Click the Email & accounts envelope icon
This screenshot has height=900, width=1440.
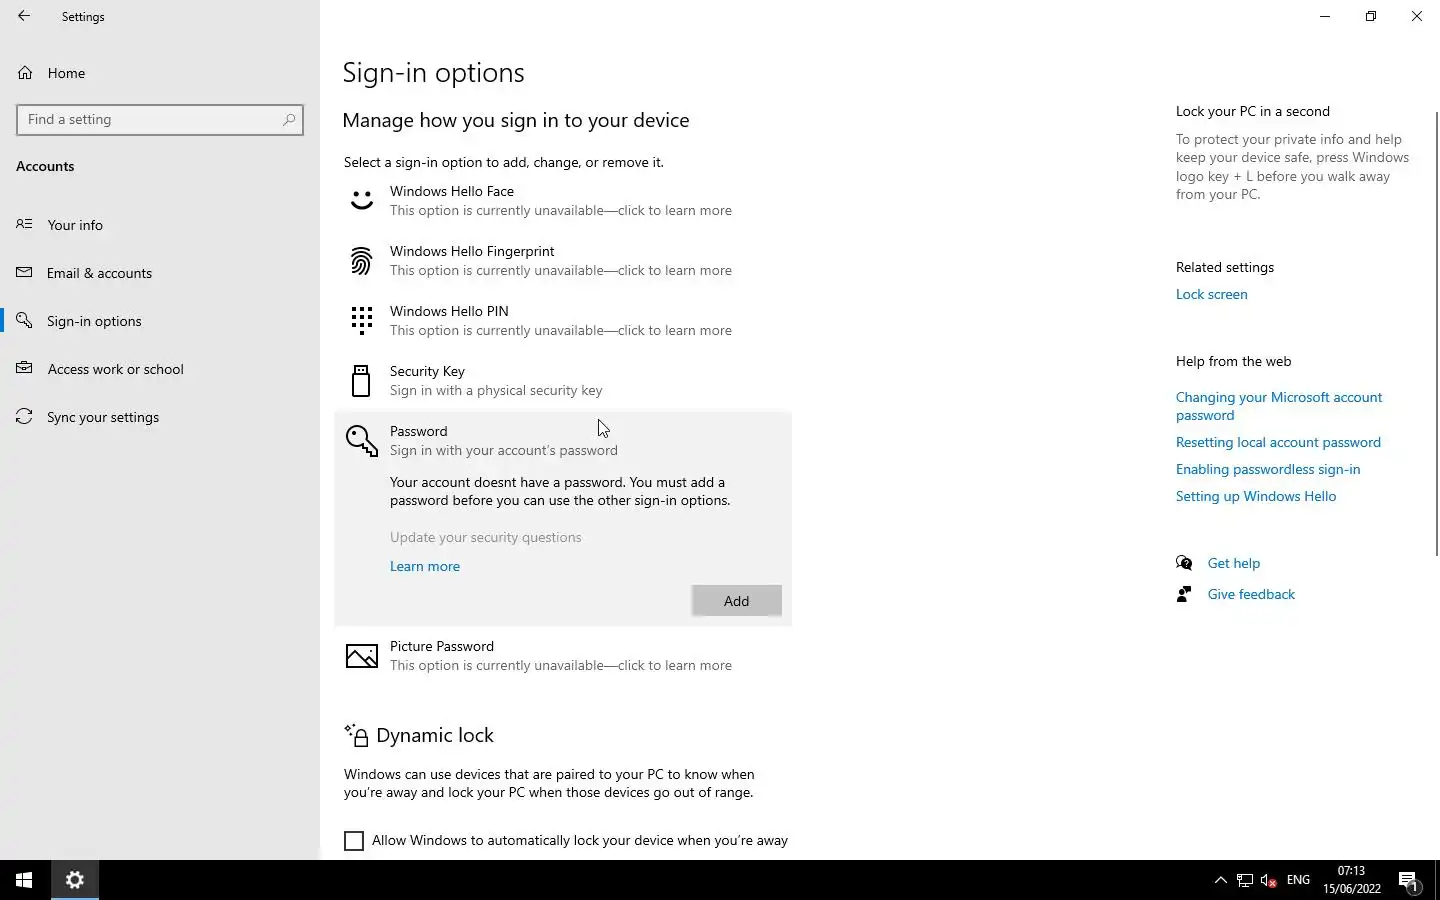pos(25,272)
